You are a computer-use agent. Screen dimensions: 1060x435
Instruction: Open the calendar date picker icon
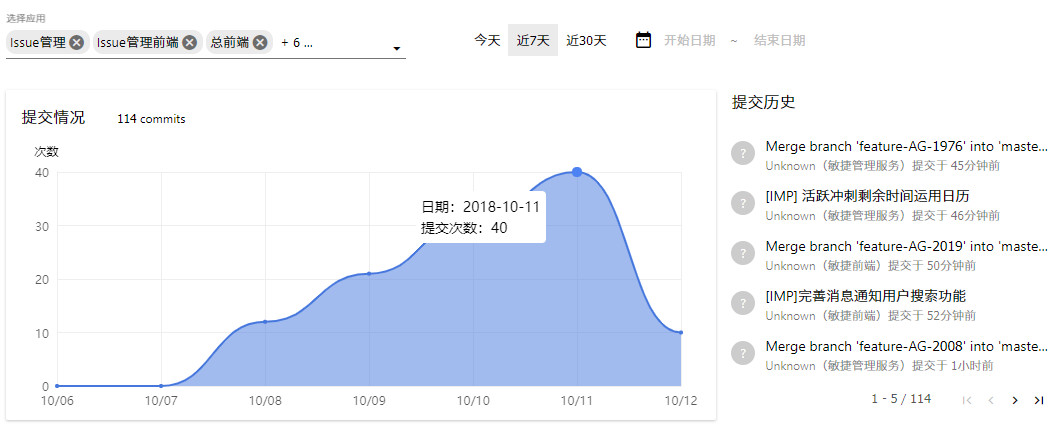pos(644,40)
